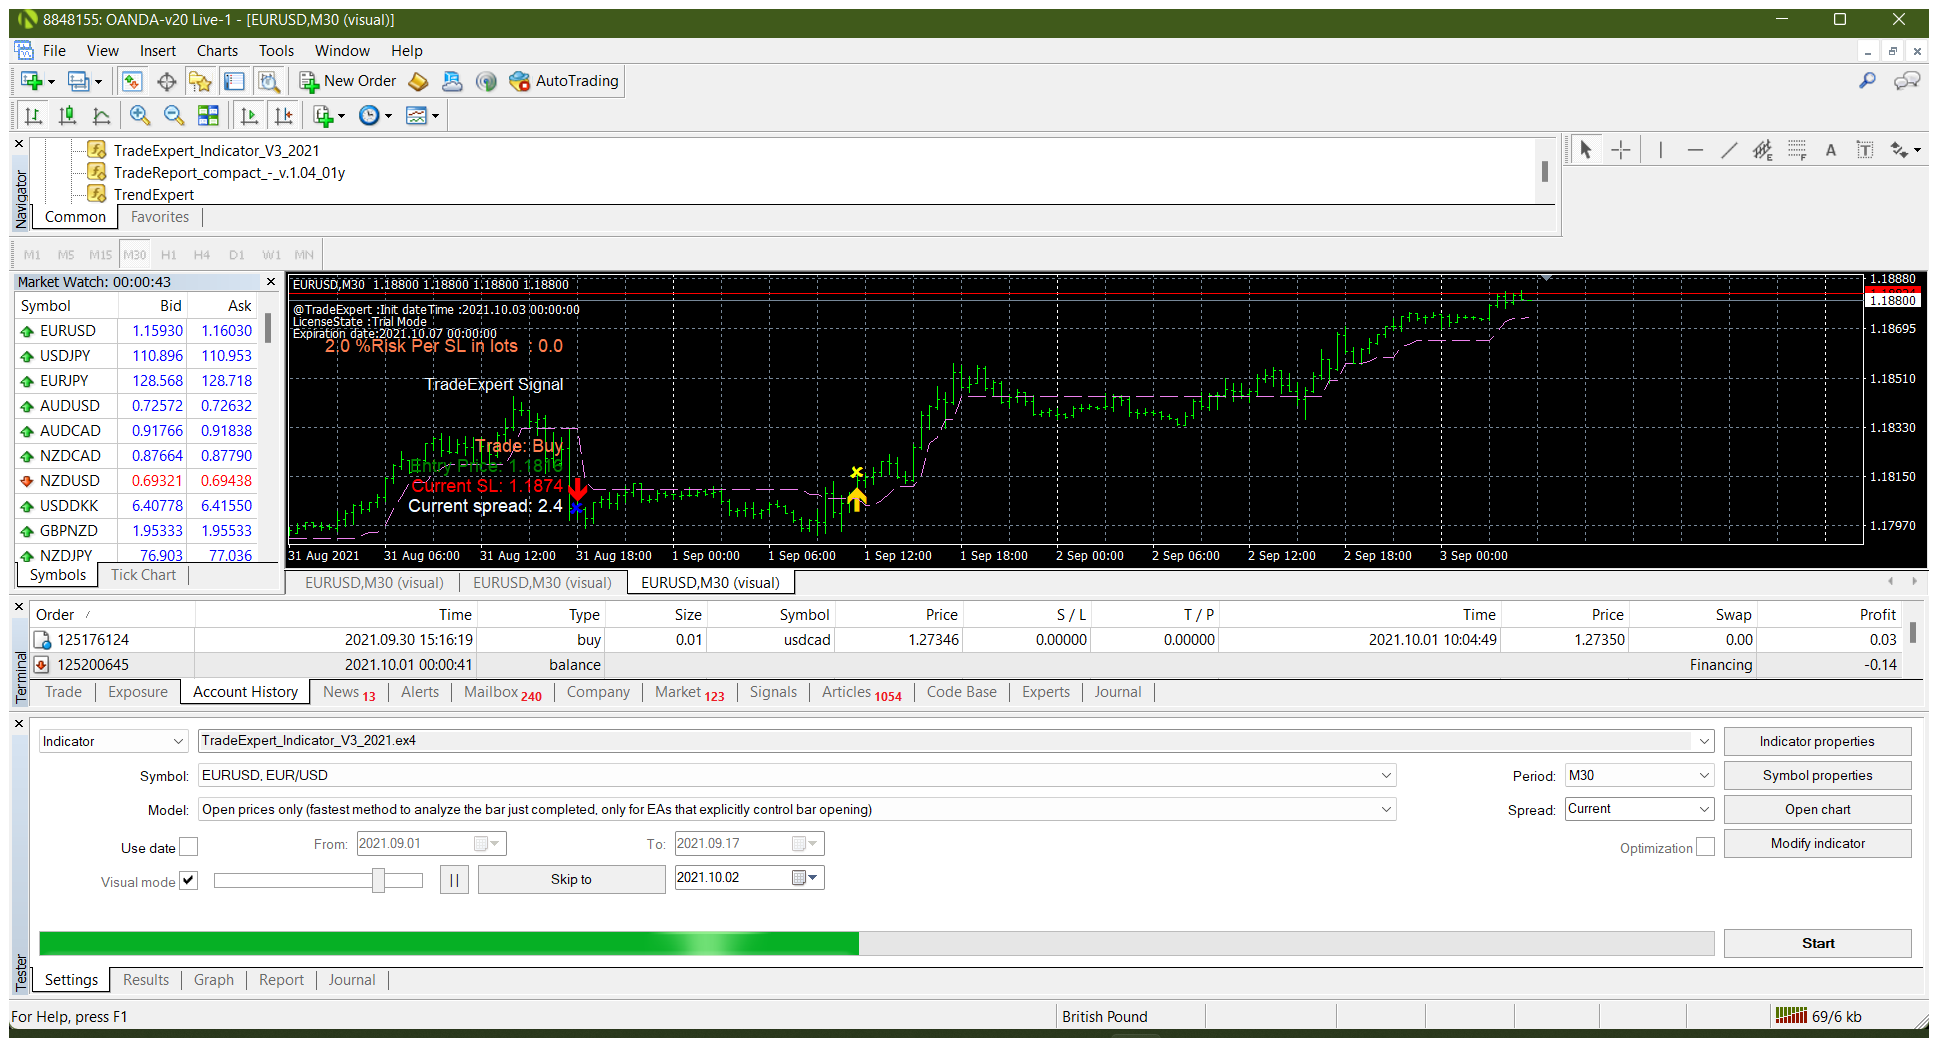The height and width of the screenshot is (1038, 1938).
Task: Adjust the visual mode speed slider
Action: click(x=377, y=880)
